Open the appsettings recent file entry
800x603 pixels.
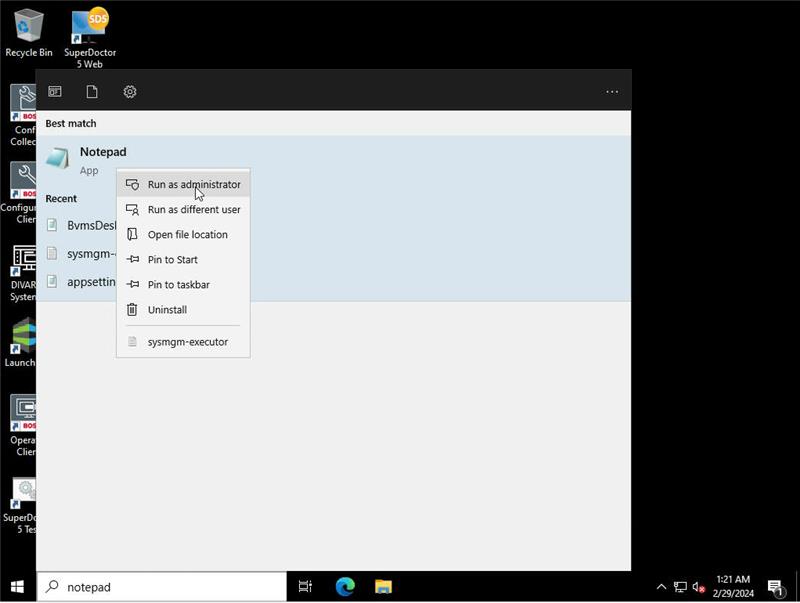click(x=85, y=282)
